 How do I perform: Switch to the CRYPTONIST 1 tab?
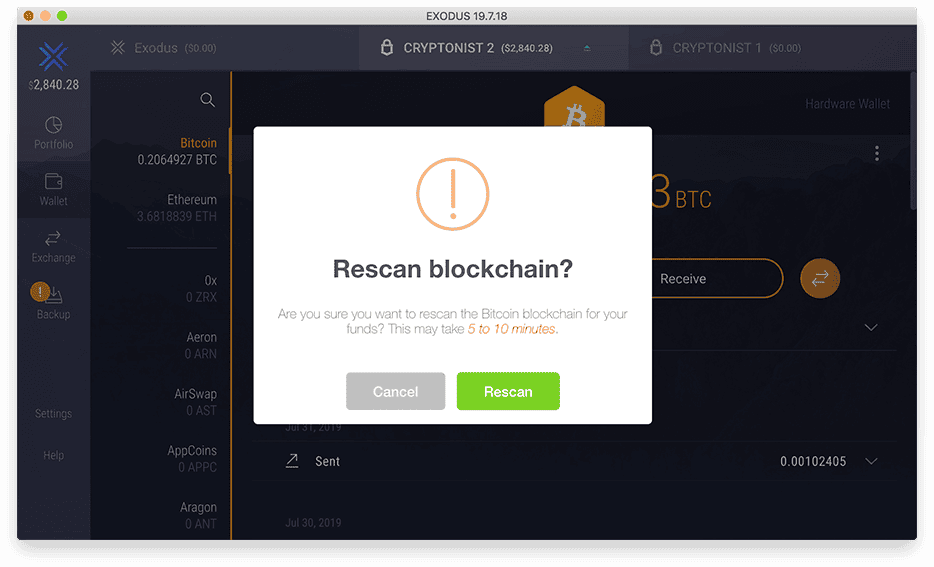[725, 48]
